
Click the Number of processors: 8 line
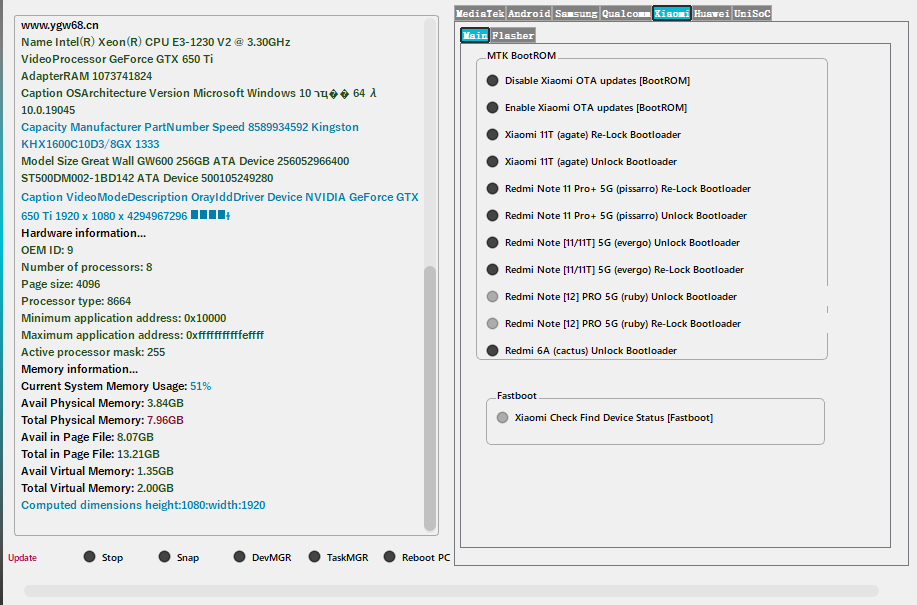click(x=87, y=267)
